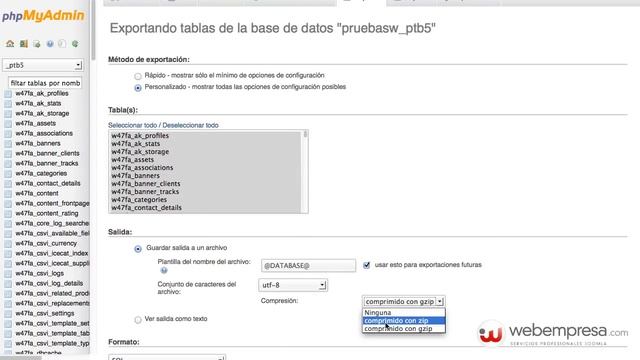This screenshot has width=640, height=360.
Task: Select the Personalizado export method radio button
Action: pyautogui.click(x=138, y=87)
